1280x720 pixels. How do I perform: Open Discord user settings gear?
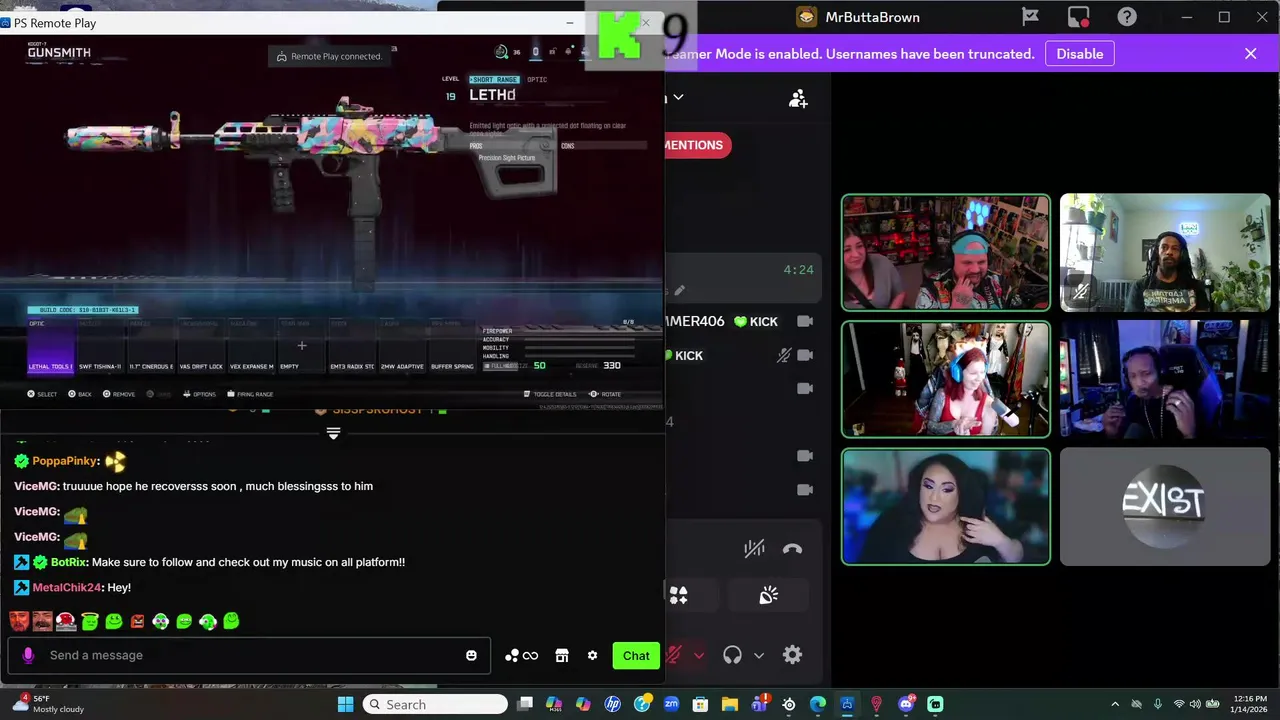pyautogui.click(x=792, y=655)
